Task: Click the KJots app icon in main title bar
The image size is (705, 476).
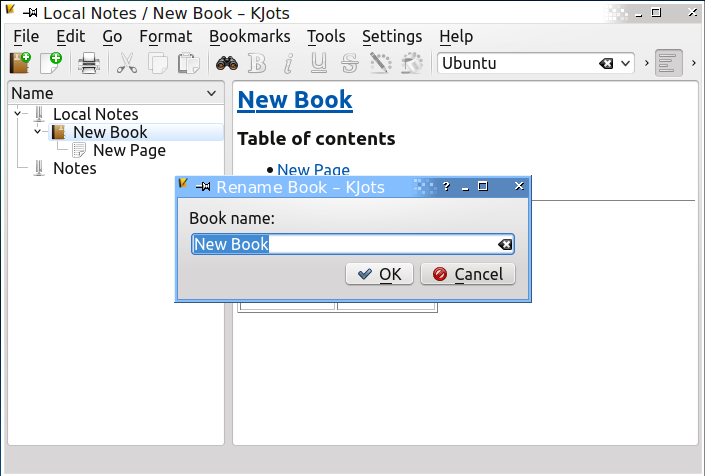Action: tap(10, 9)
